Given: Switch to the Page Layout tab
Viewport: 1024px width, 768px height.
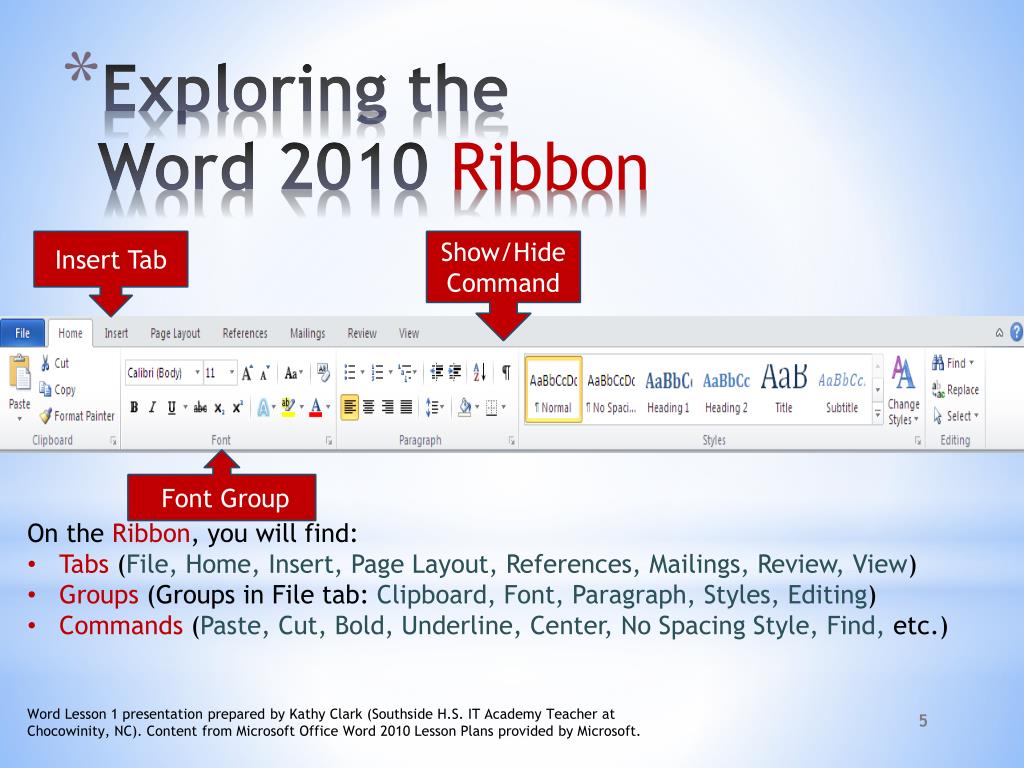Looking at the screenshot, I should tap(175, 333).
